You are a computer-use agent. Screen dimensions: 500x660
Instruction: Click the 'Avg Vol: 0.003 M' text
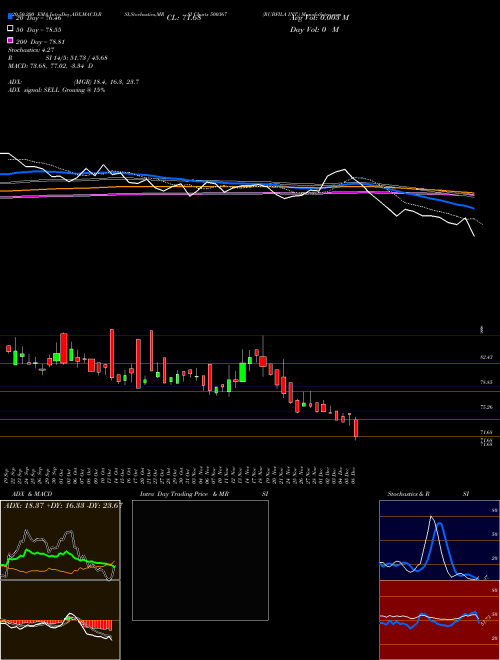(x=319, y=18)
